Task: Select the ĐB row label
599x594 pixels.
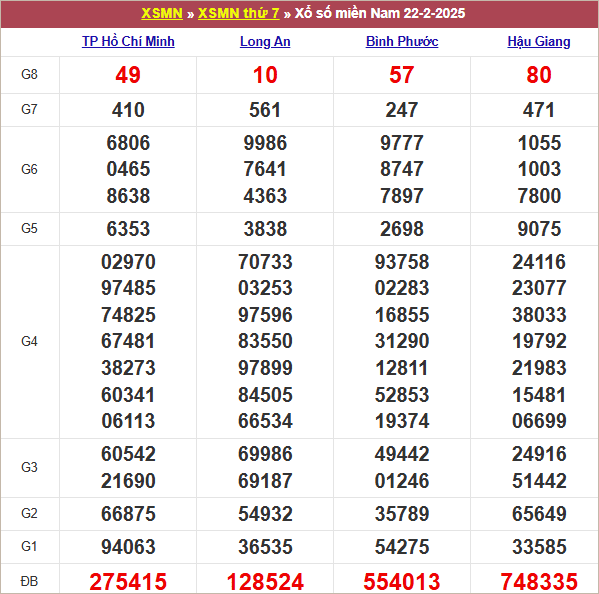Action: tap(29, 581)
